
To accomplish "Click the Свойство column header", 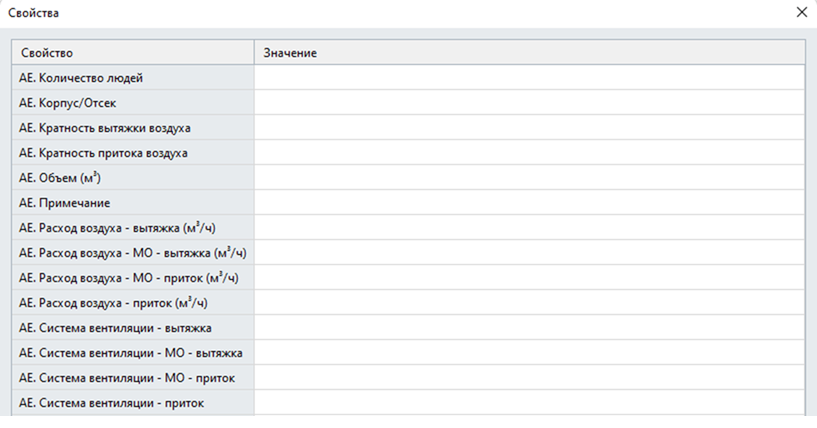I will pos(132,52).
